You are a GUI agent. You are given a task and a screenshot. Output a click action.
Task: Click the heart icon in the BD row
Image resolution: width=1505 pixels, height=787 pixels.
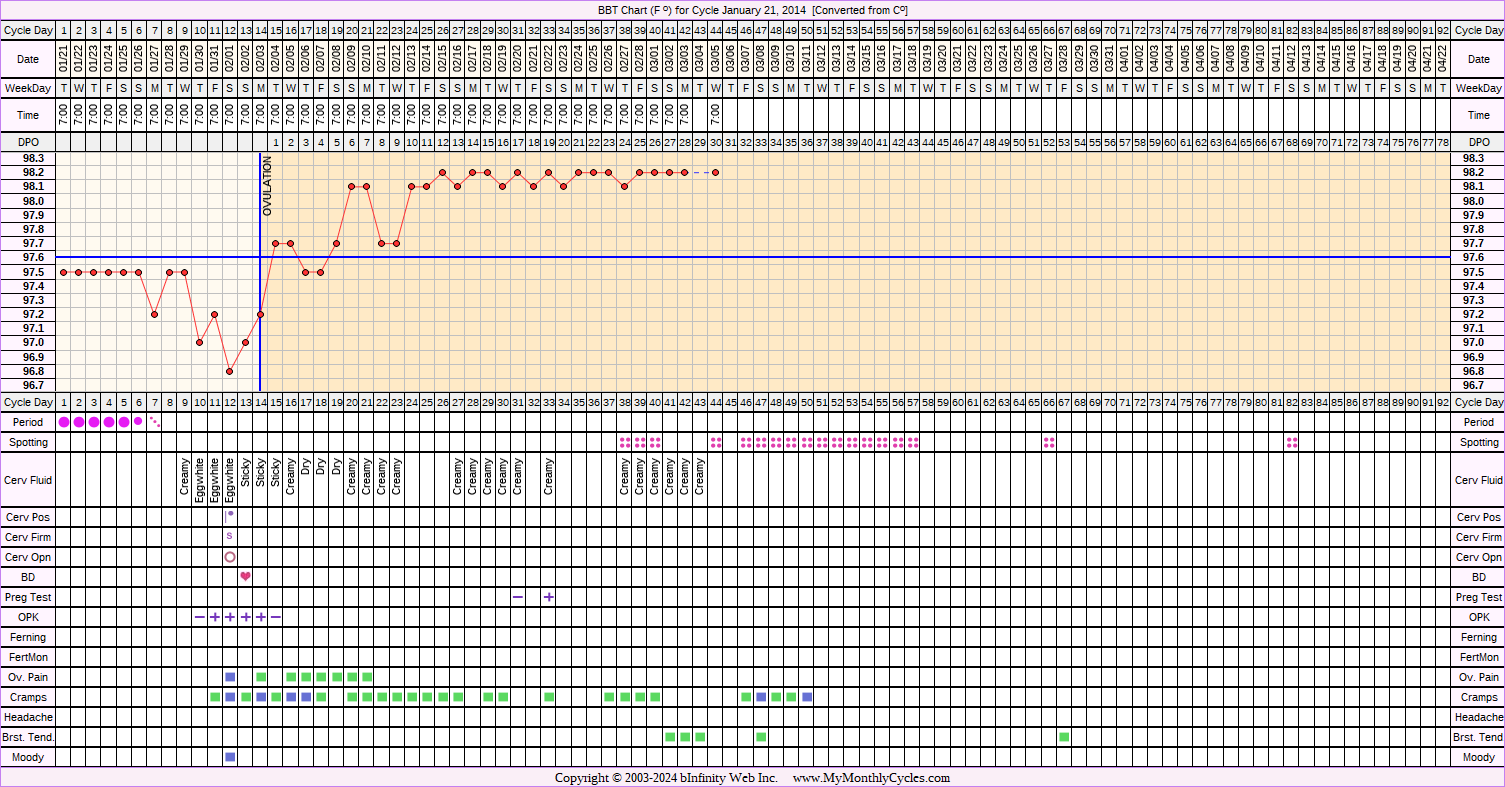(245, 577)
